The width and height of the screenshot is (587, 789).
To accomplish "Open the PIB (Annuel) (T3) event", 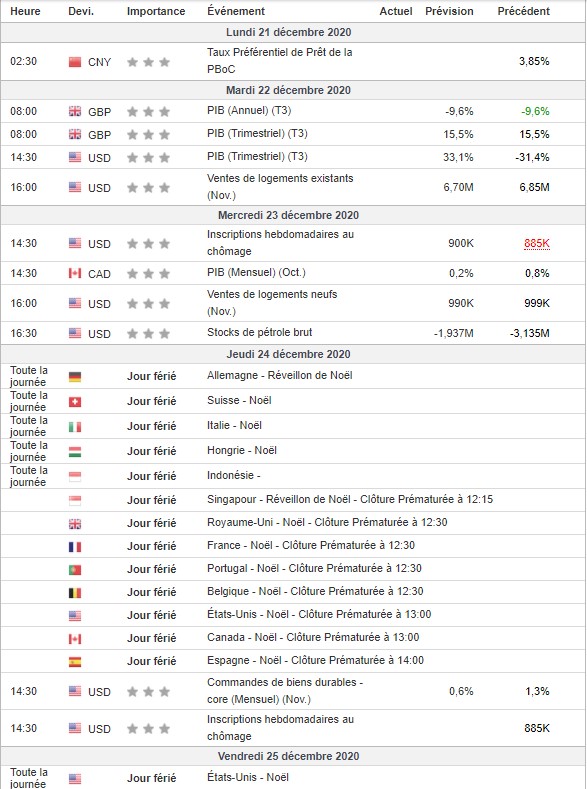I will pos(249,110).
